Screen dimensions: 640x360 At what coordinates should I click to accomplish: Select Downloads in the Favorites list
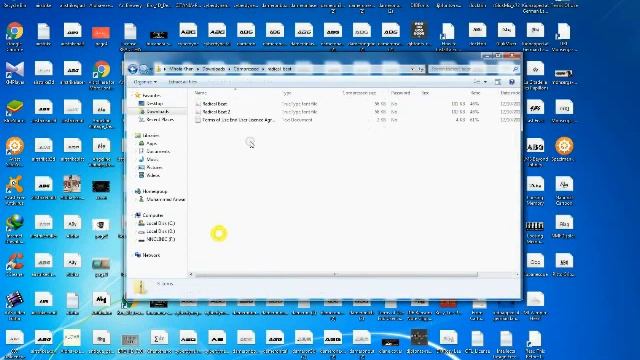tap(153, 111)
